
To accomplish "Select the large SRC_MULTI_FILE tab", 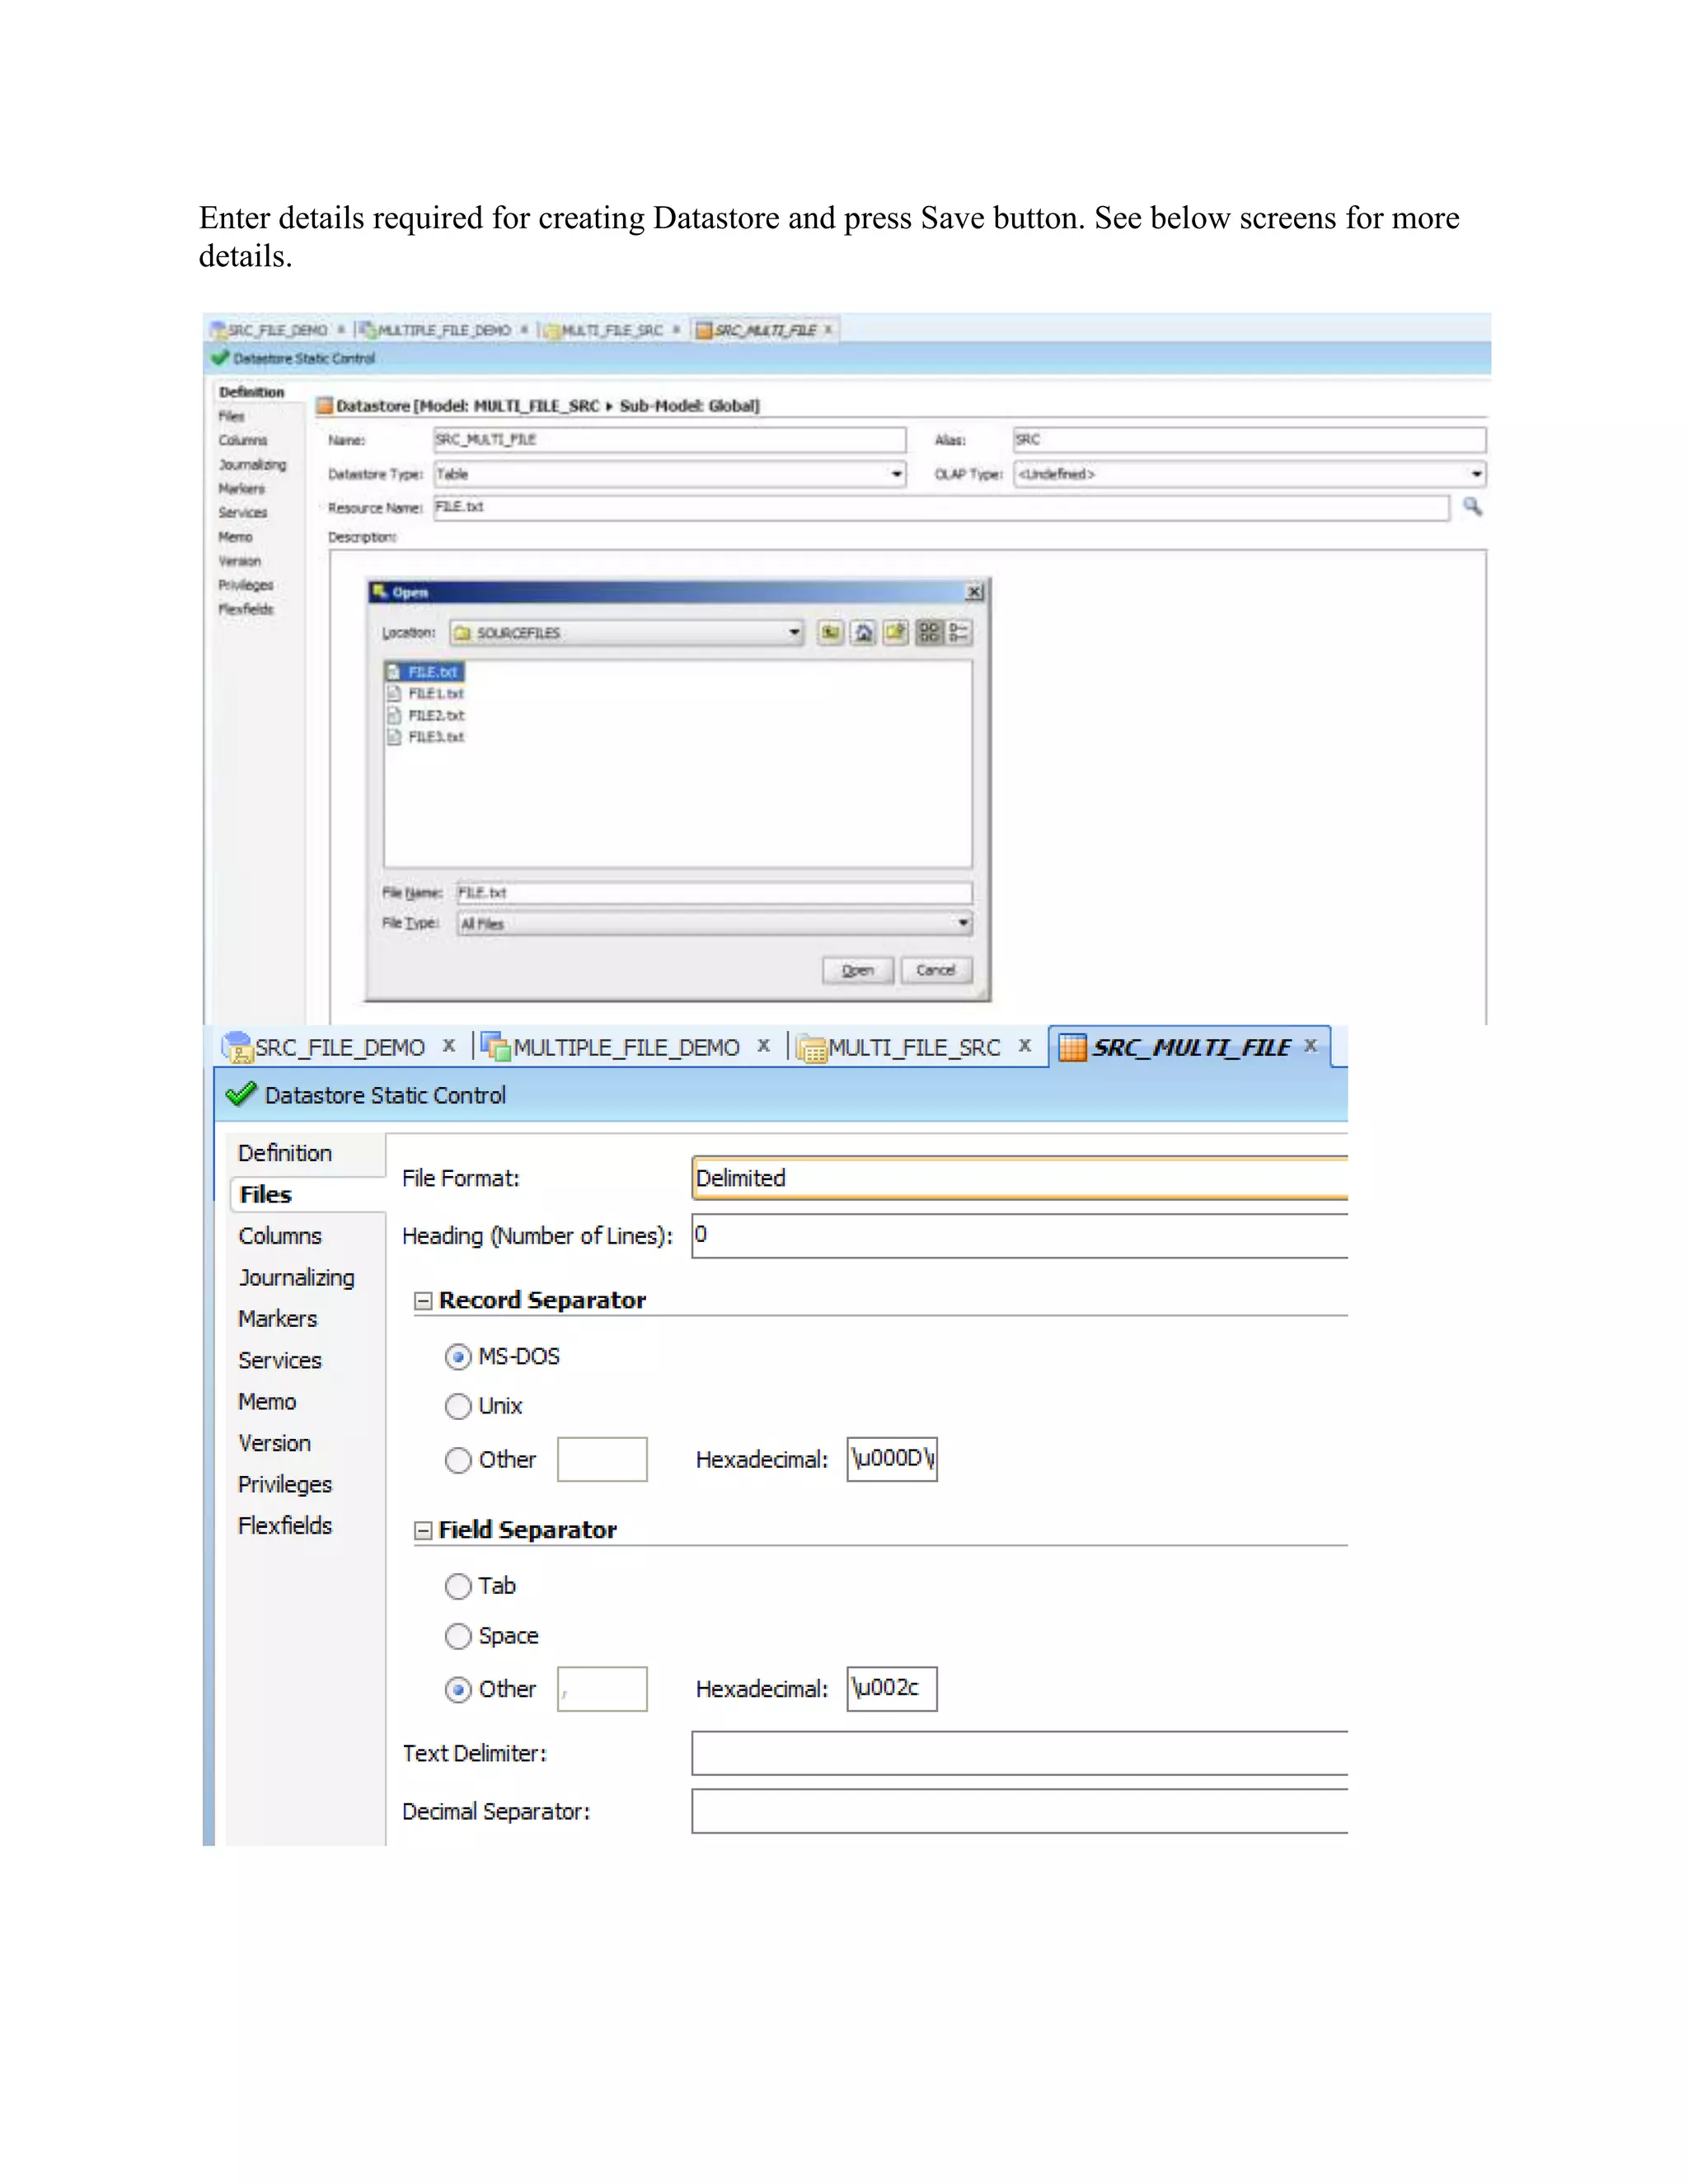I will click(x=1191, y=1047).
